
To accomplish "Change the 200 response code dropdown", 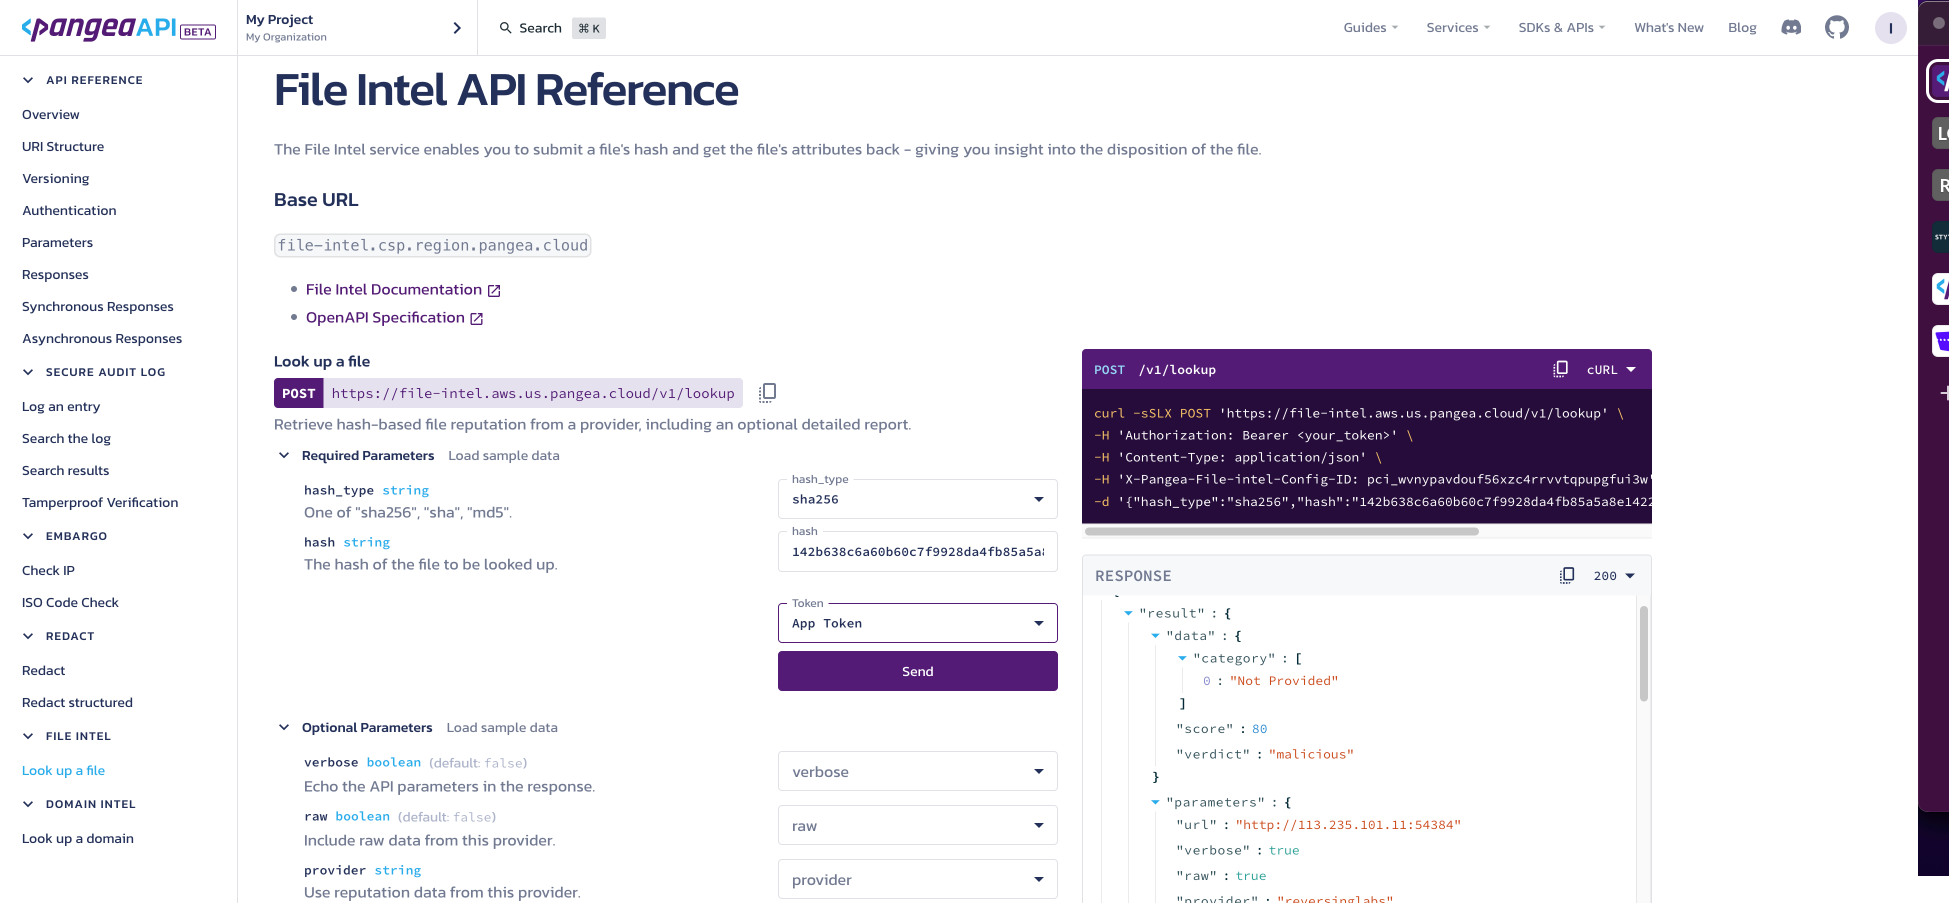I will (x=1614, y=575).
